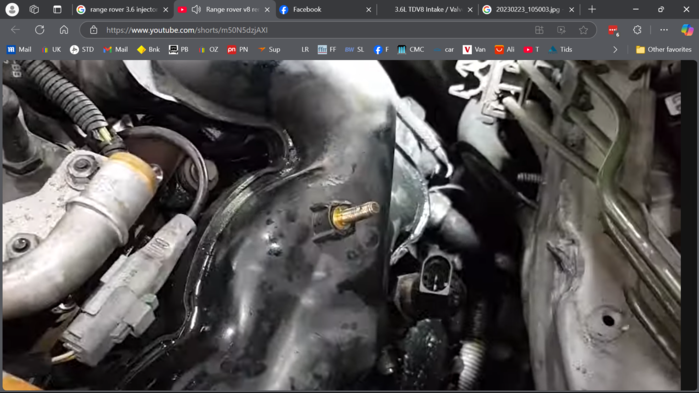Open the OZ bookmark

(208, 49)
